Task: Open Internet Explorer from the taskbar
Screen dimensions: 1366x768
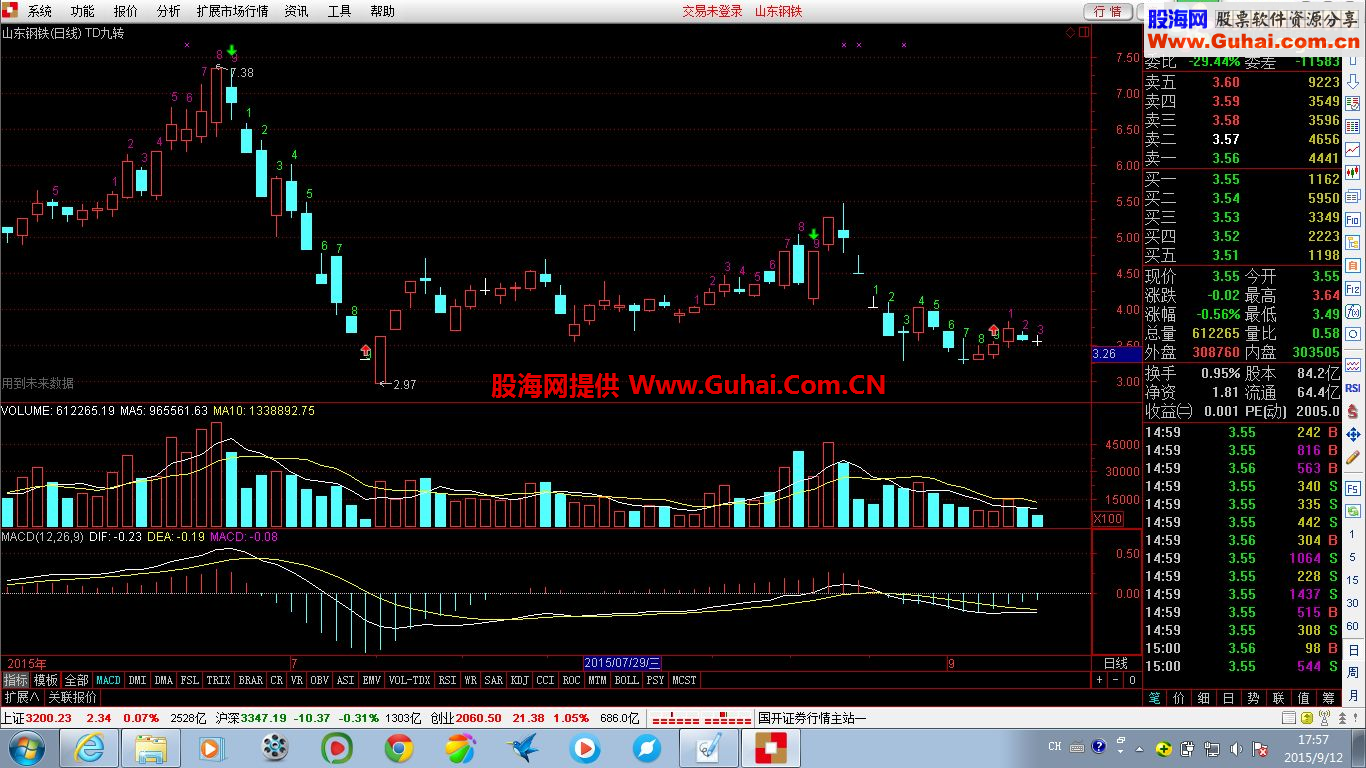Action: (x=90, y=748)
